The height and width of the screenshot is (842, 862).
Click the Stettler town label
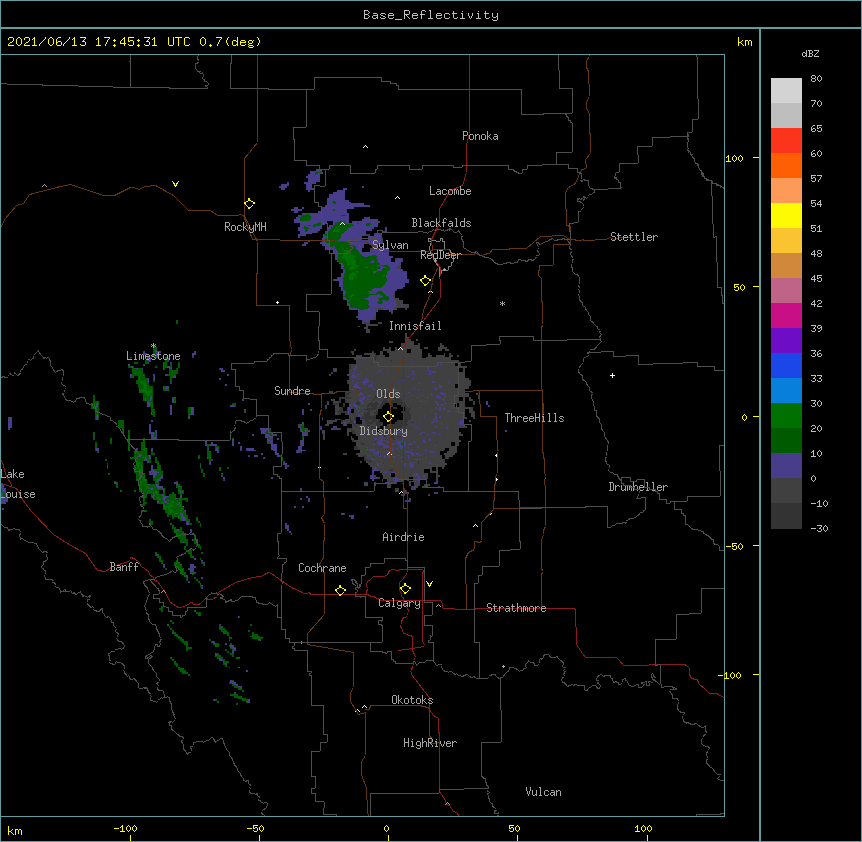[634, 237]
